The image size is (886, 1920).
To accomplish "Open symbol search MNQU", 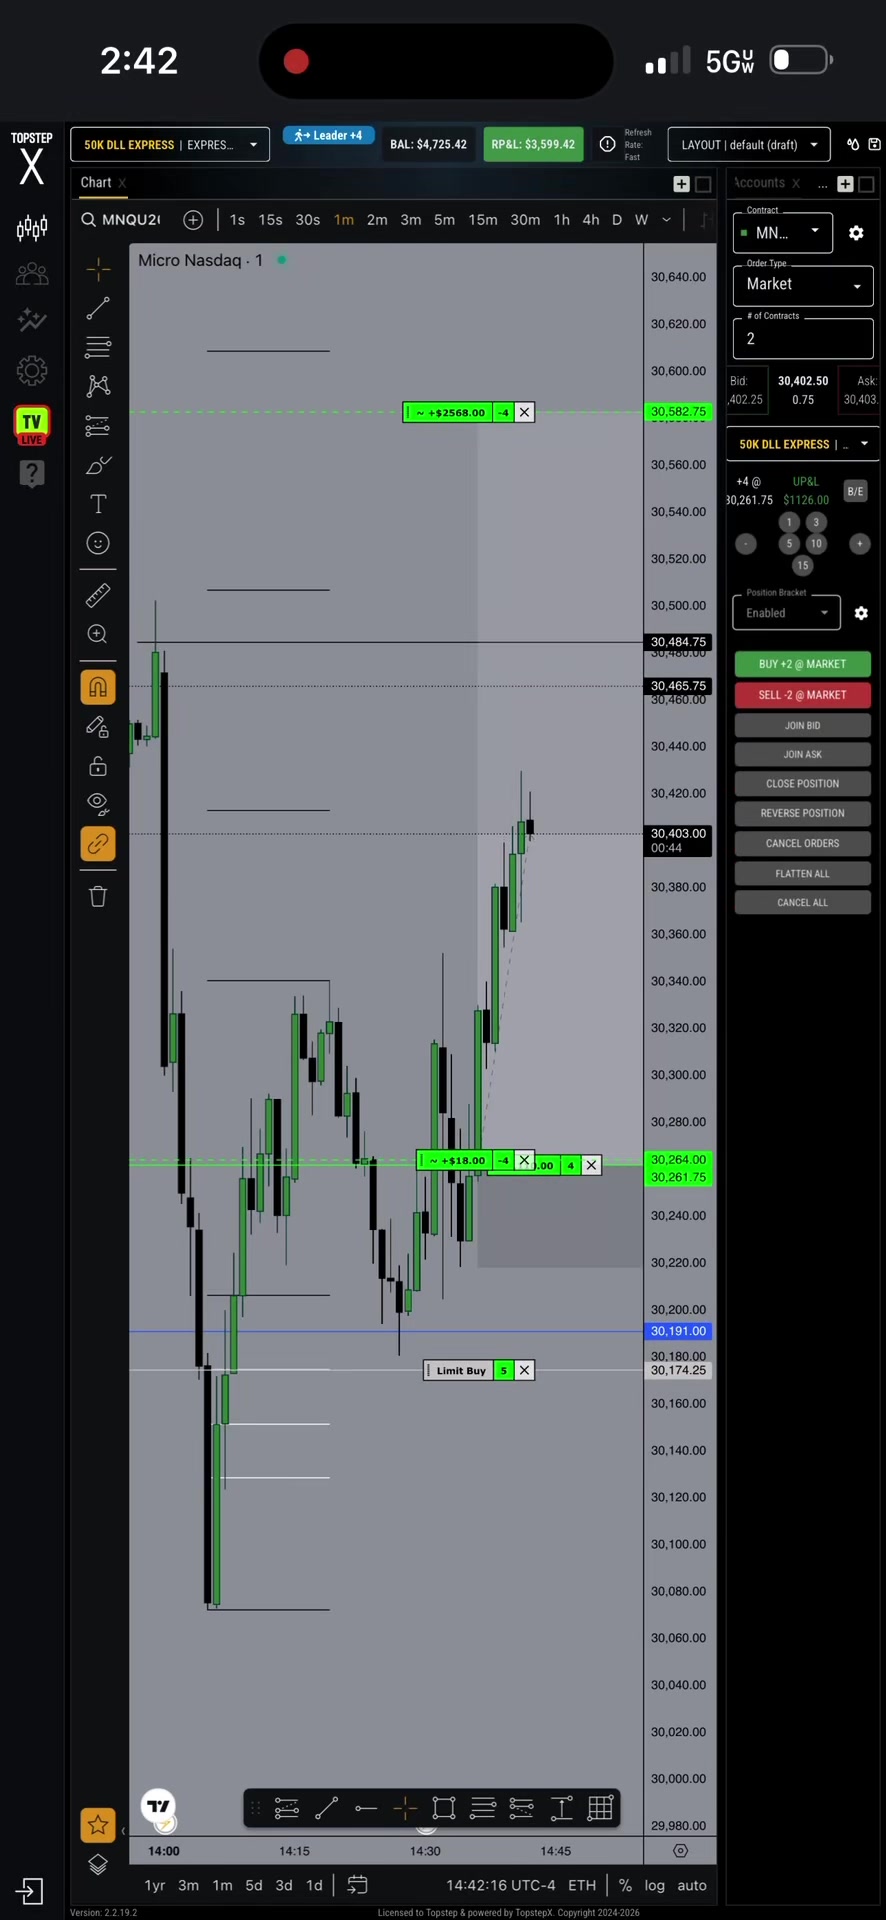I will tap(121, 220).
